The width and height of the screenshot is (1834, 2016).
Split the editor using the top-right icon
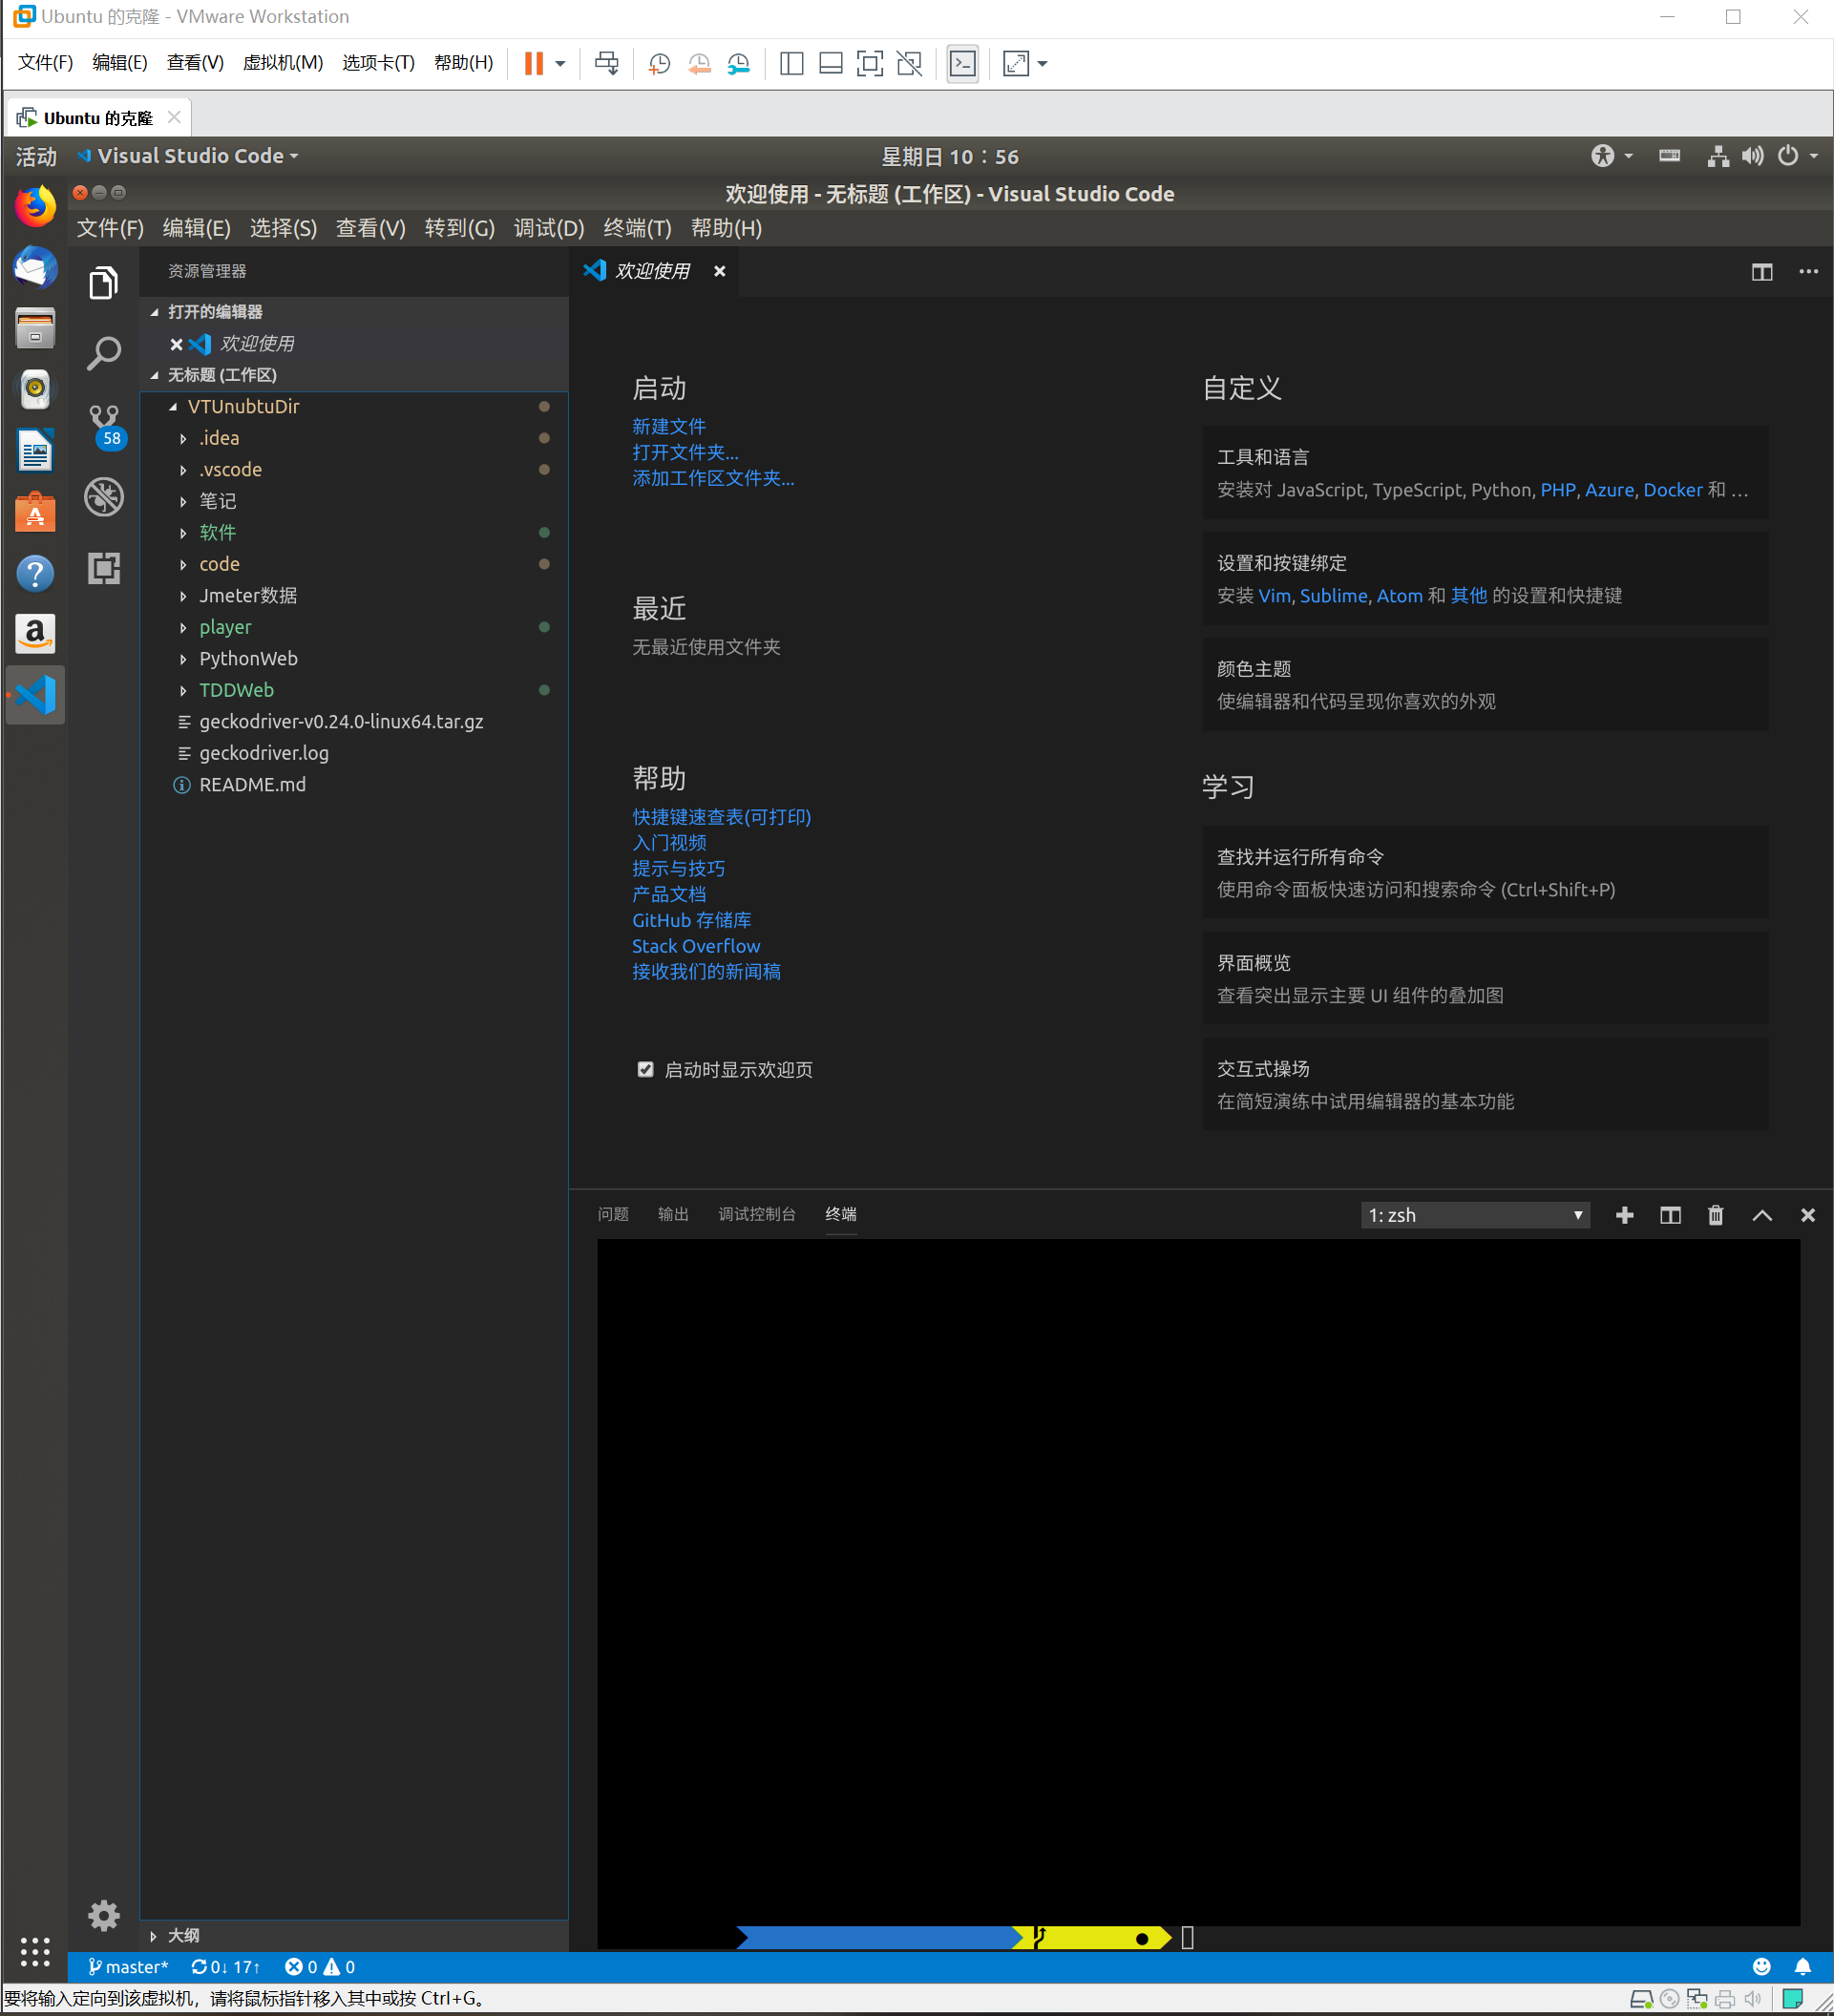[1762, 272]
